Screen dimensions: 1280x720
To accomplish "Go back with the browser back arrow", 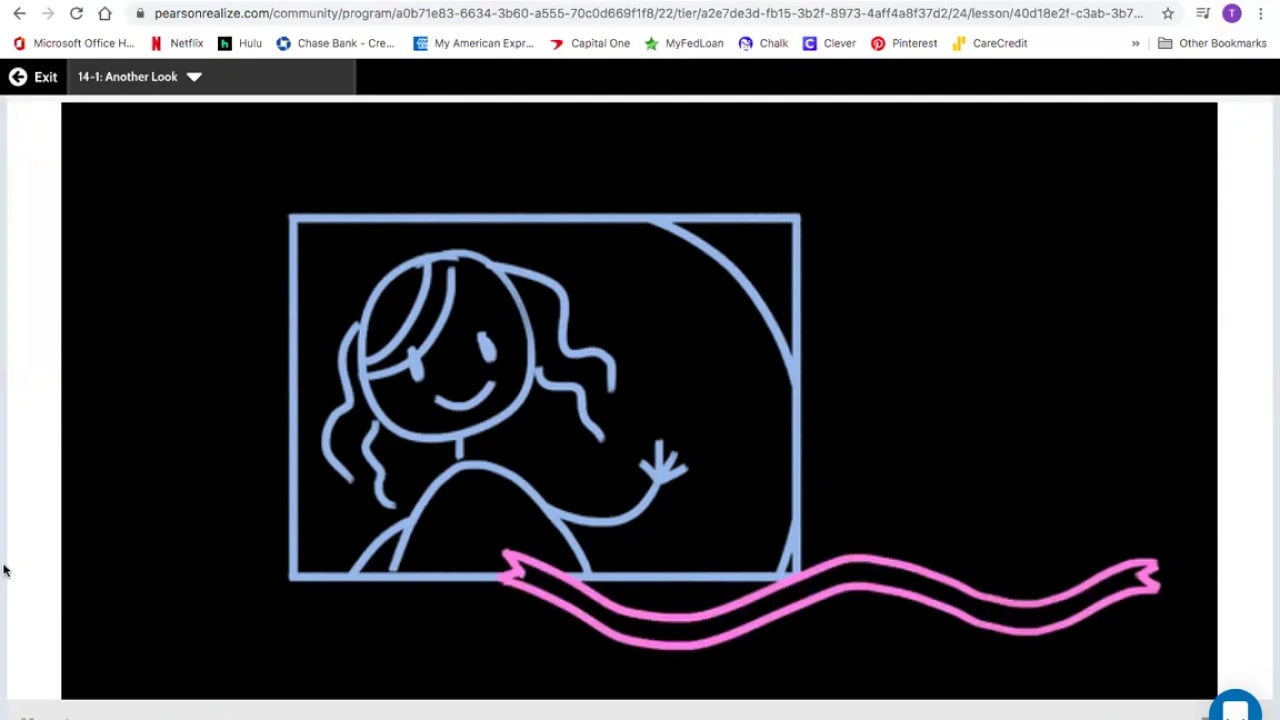I will (19, 13).
